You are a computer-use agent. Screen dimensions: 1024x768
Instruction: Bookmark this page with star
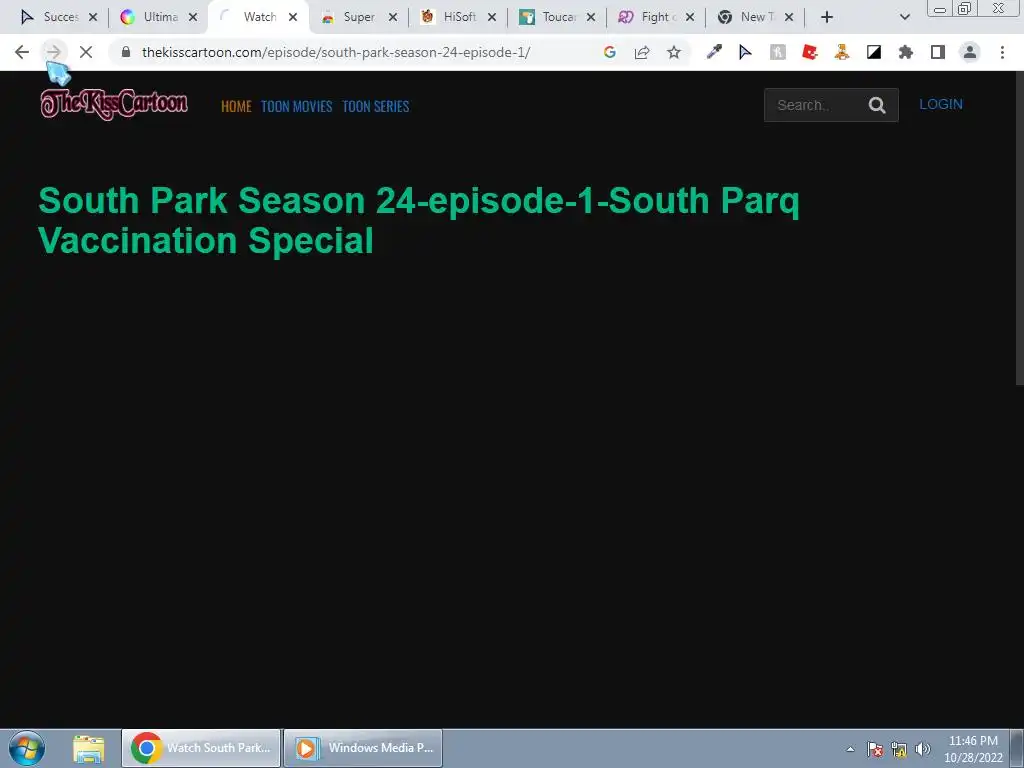674,52
